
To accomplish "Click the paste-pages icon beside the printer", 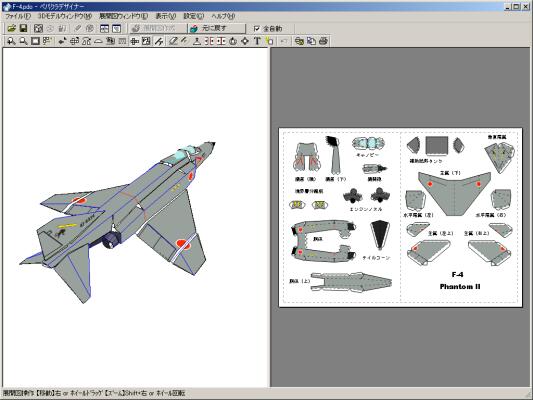I will pyautogui.click(x=311, y=41).
